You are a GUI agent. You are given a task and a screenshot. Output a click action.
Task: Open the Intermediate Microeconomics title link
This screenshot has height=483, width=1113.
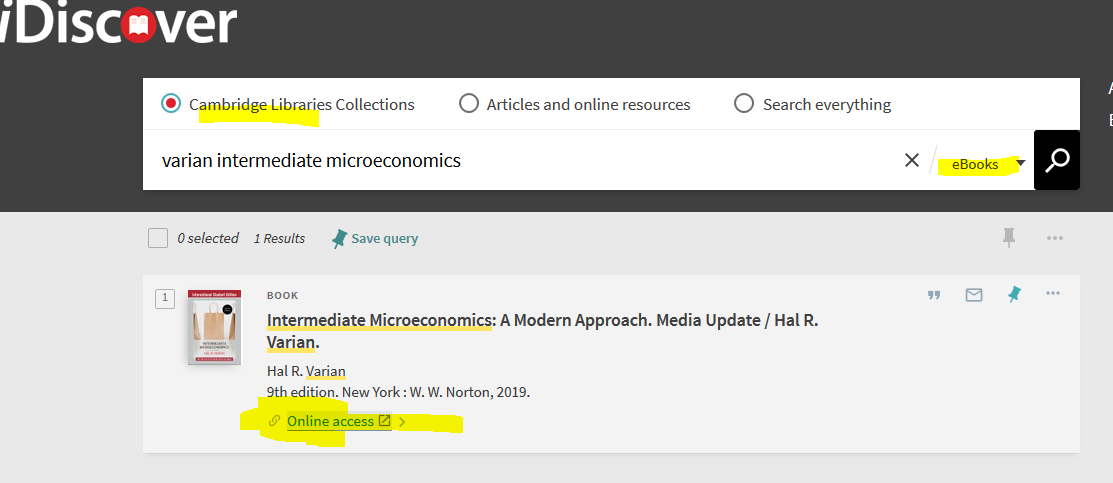click(542, 331)
